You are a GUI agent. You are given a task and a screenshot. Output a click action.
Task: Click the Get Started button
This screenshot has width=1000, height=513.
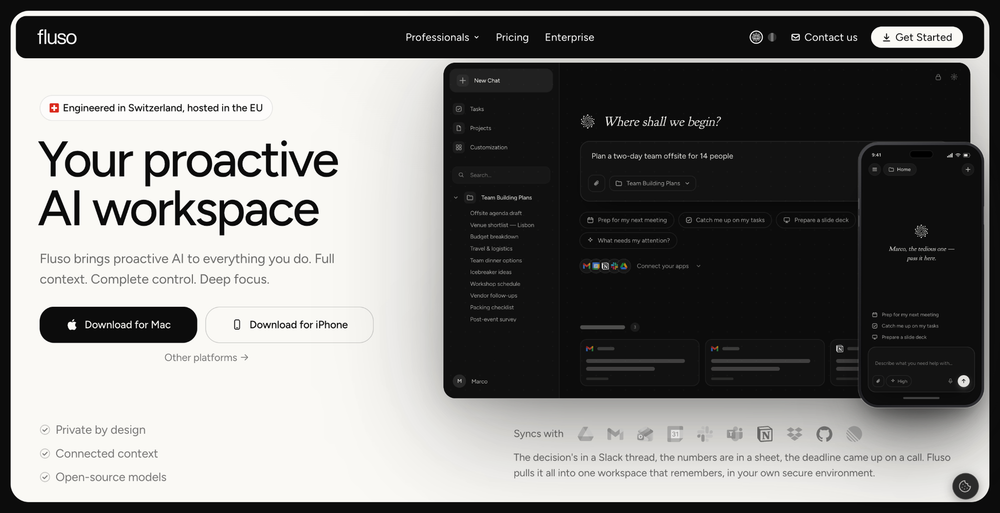click(x=916, y=37)
